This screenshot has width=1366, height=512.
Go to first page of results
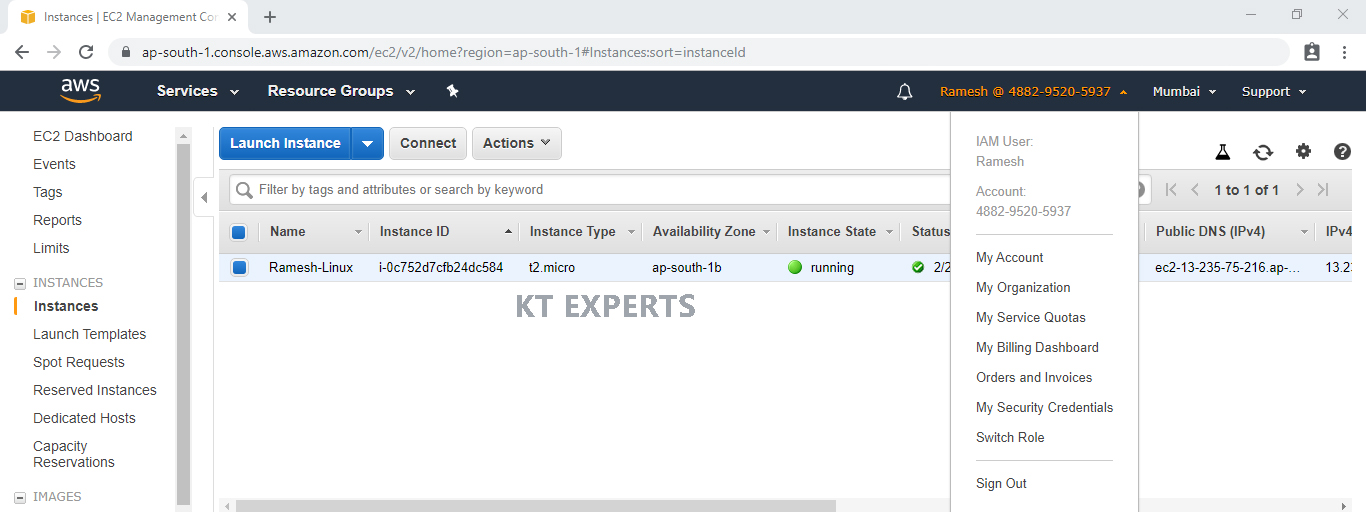click(1171, 190)
